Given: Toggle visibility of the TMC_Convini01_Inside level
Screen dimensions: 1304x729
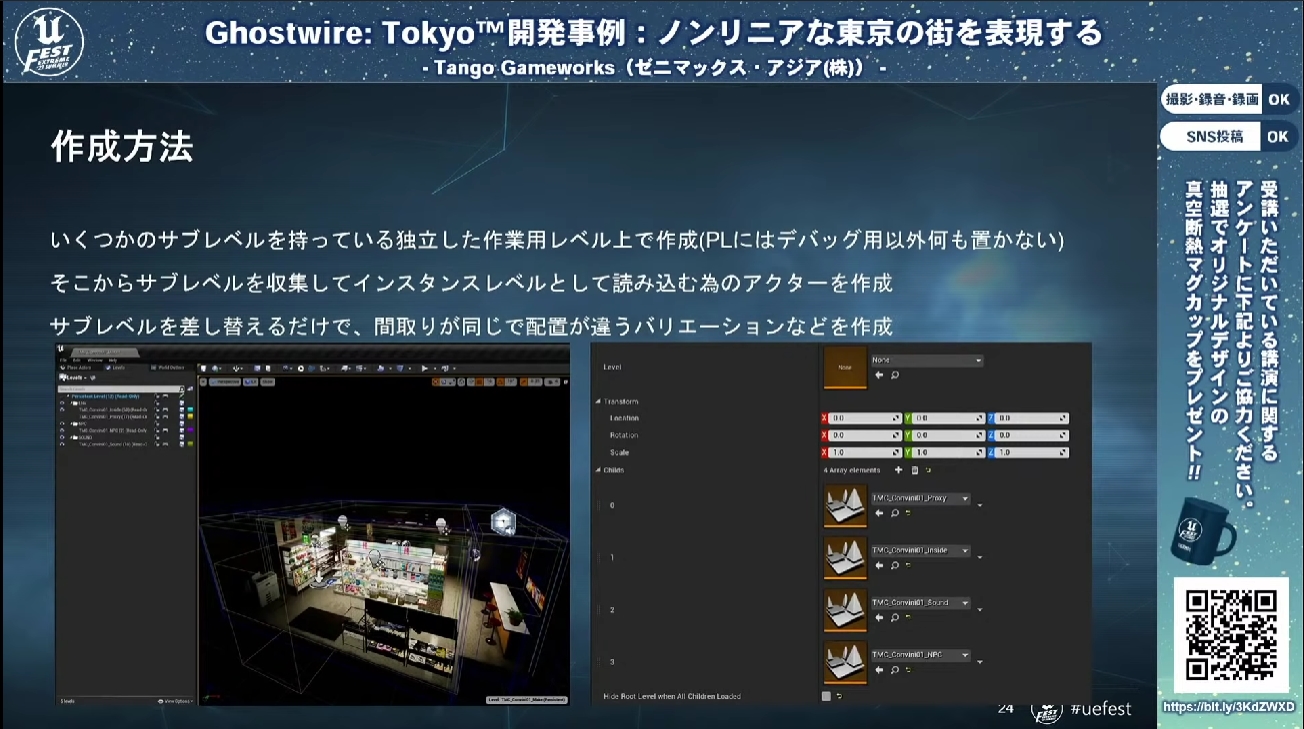Looking at the screenshot, I should pos(62,409).
